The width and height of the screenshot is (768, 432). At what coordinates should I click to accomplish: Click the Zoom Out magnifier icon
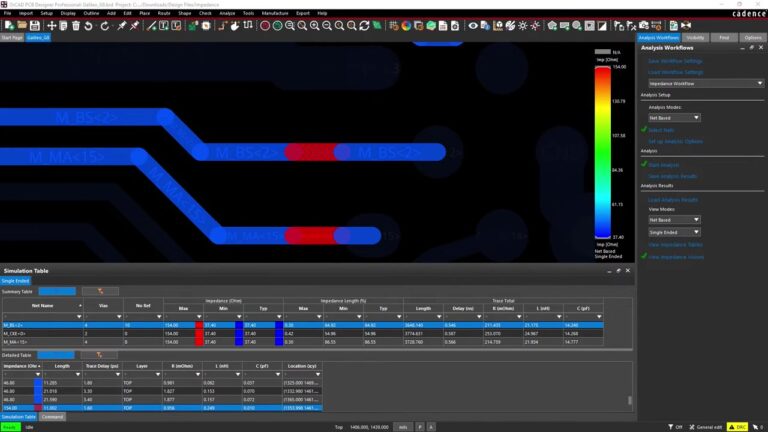[x=327, y=25]
